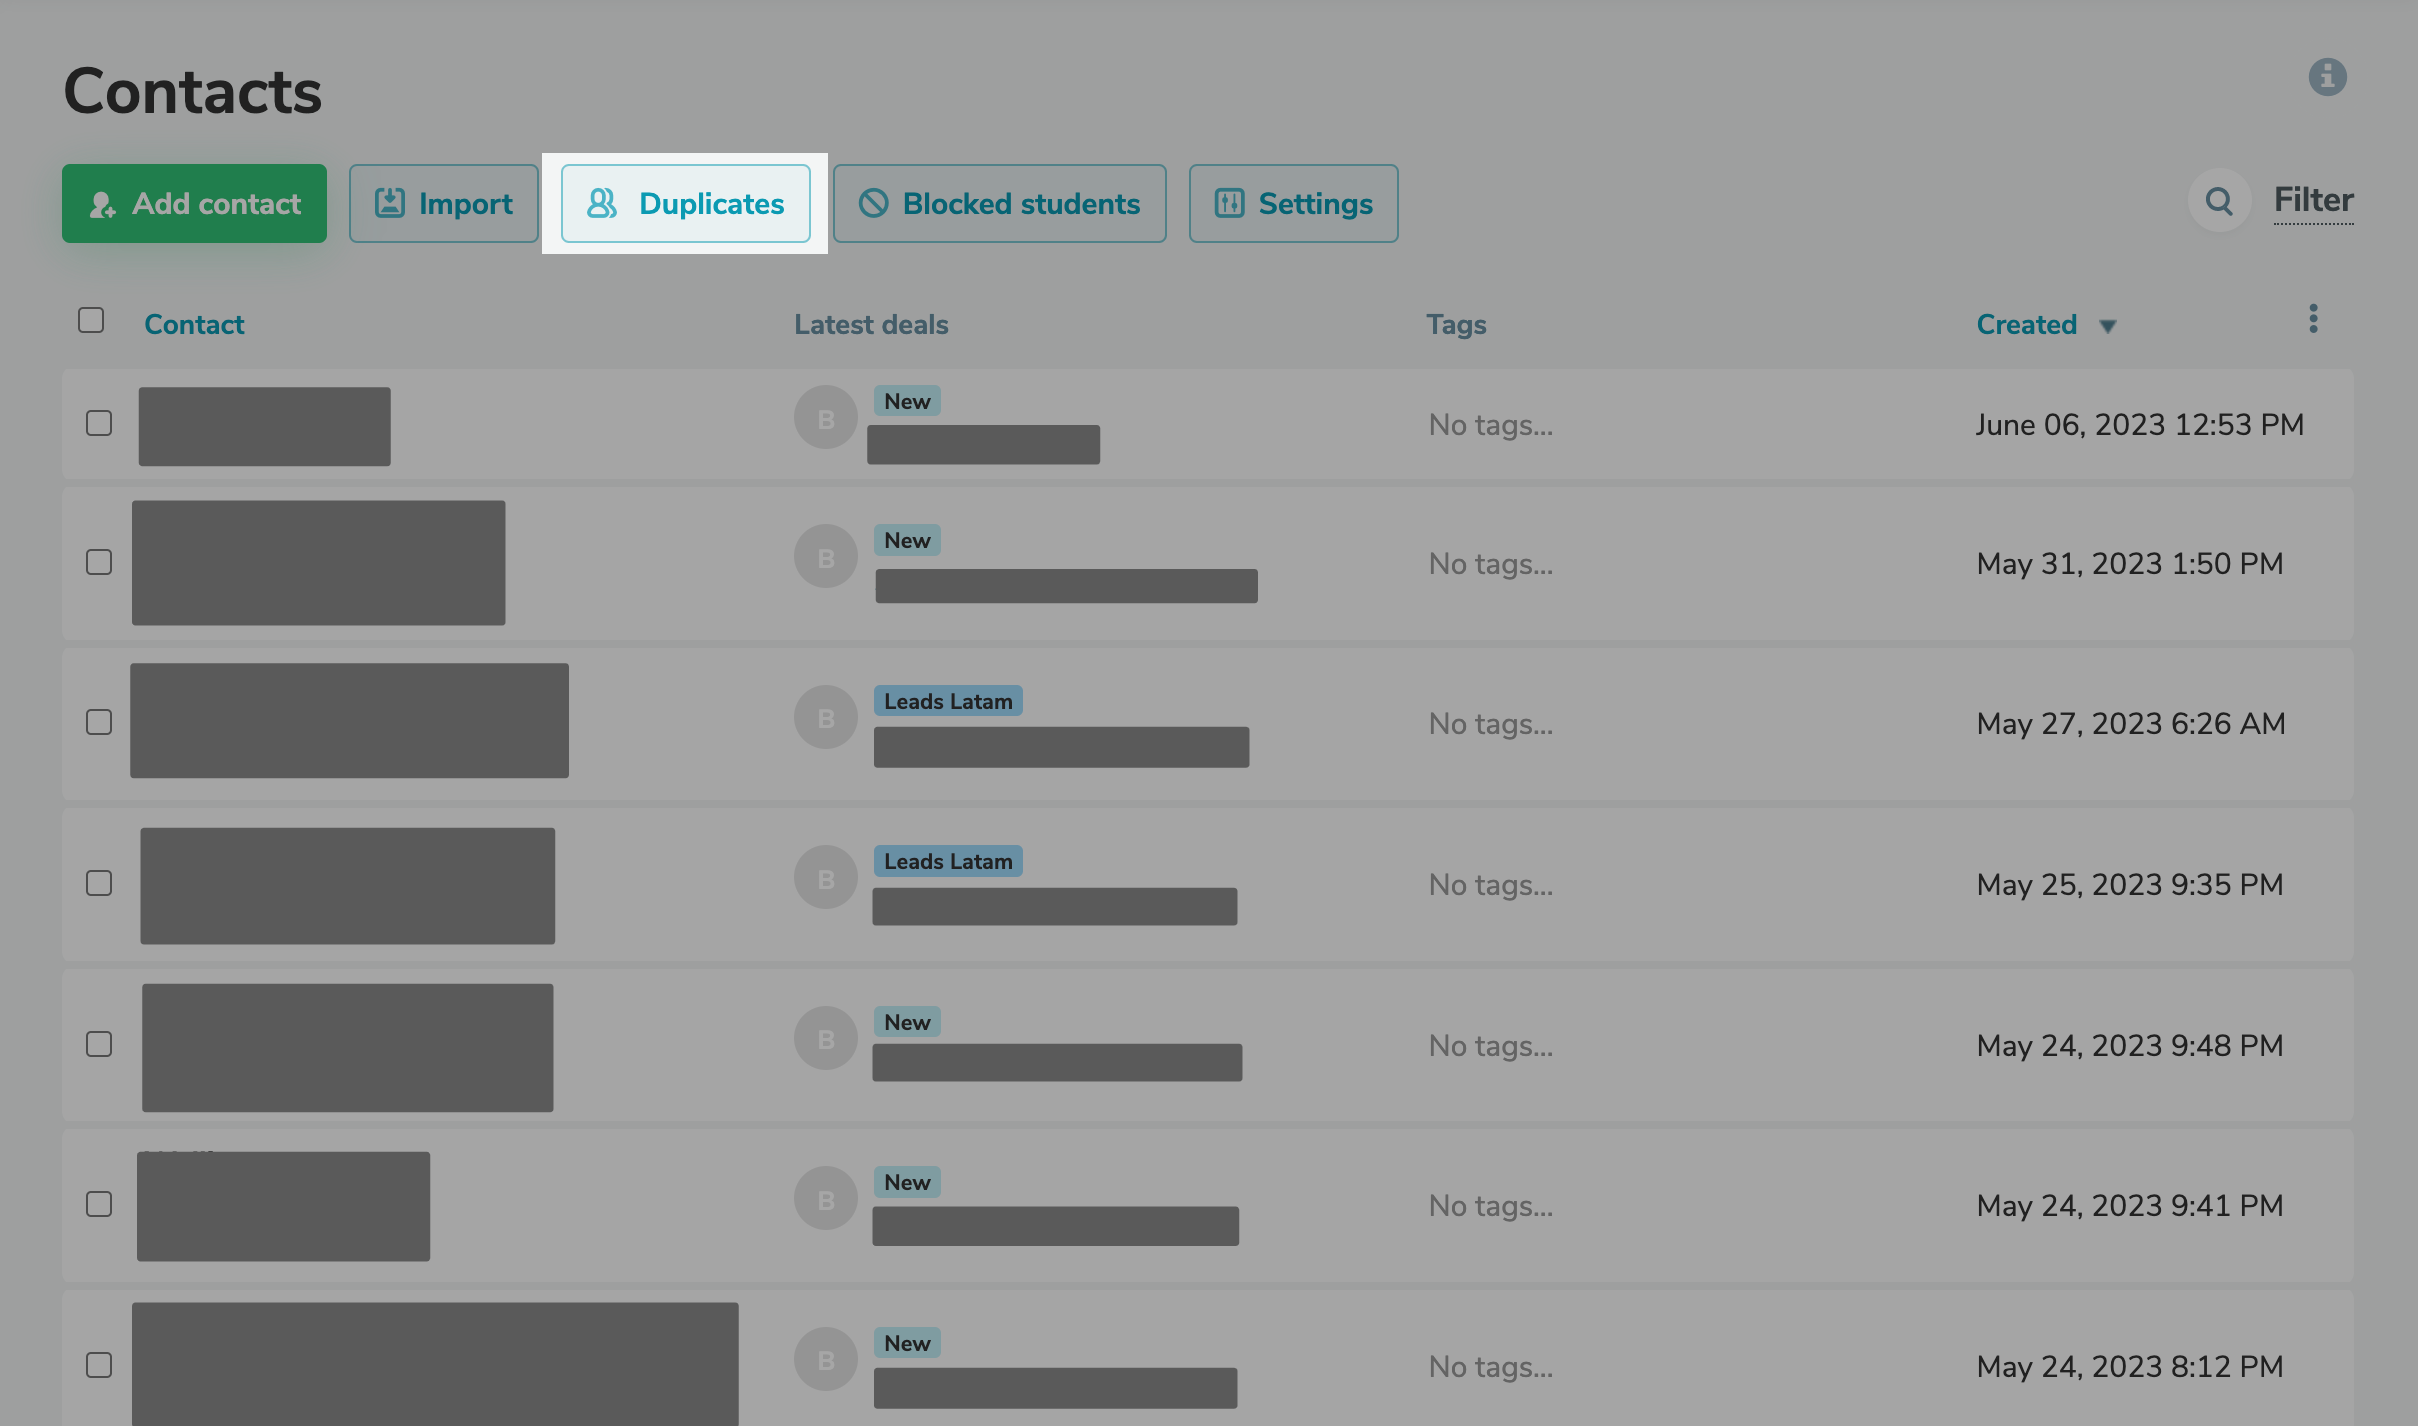Open the column options three-dot menu
This screenshot has height=1426, width=2418.
(2313, 318)
